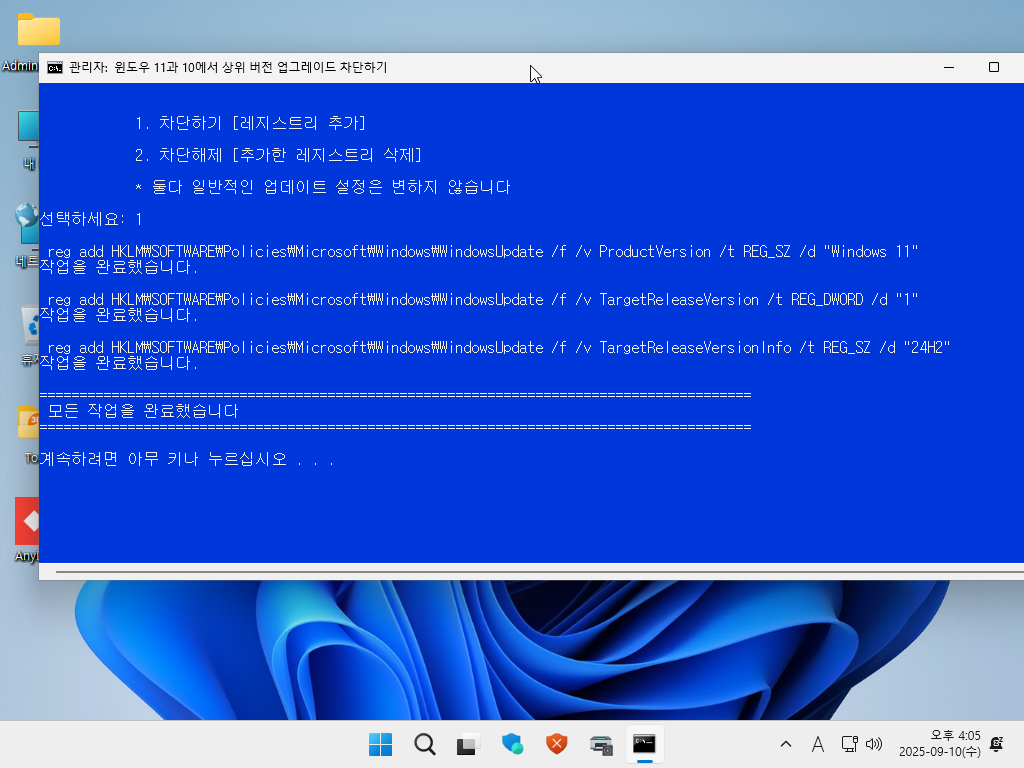Viewport: 1024px width, 768px height.
Task: Click the '계속하려면 아무 키나 누르십시오' prompt
Action: [x=187, y=459]
